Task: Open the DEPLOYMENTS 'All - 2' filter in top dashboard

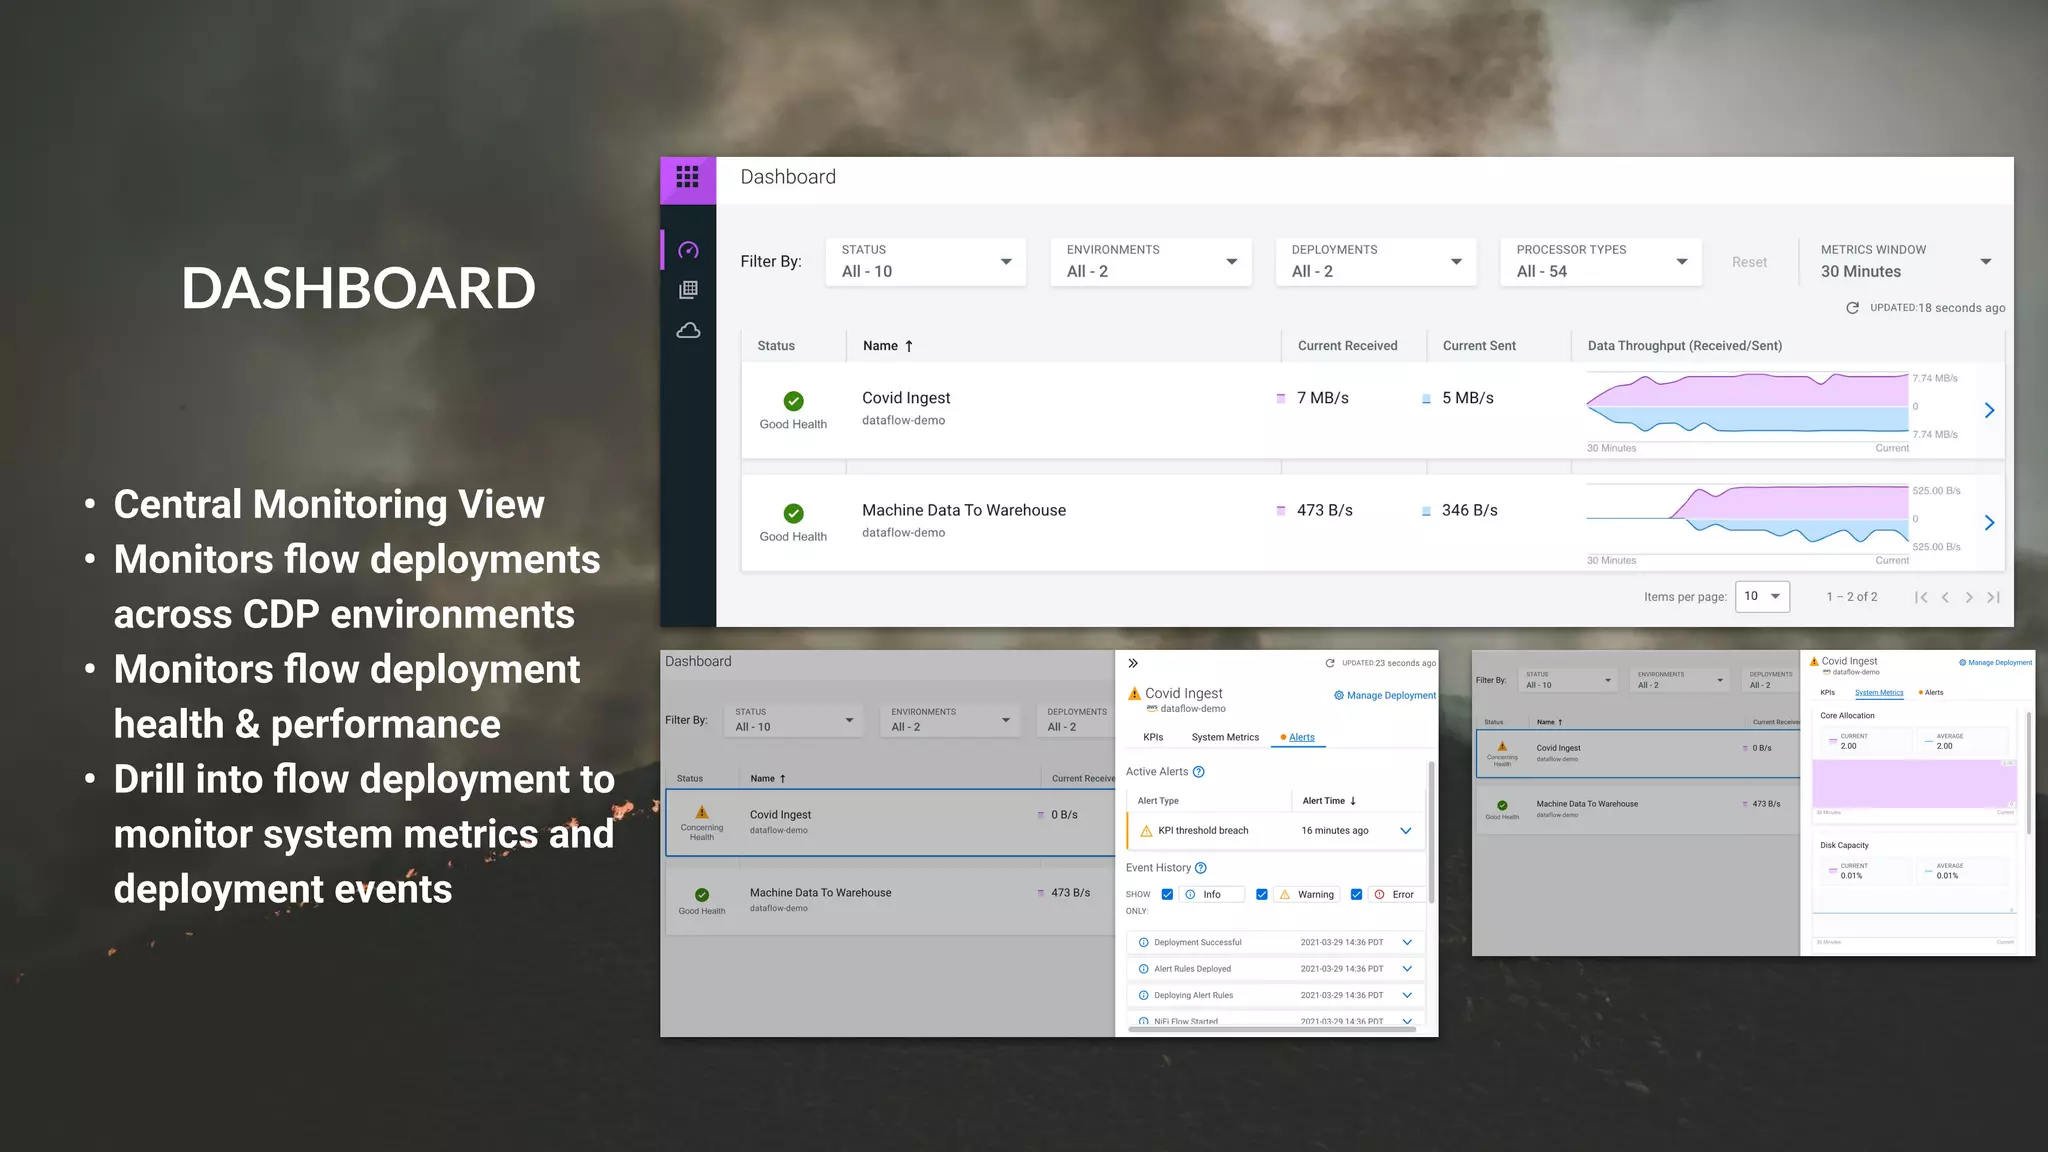Action: click(1376, 261)
